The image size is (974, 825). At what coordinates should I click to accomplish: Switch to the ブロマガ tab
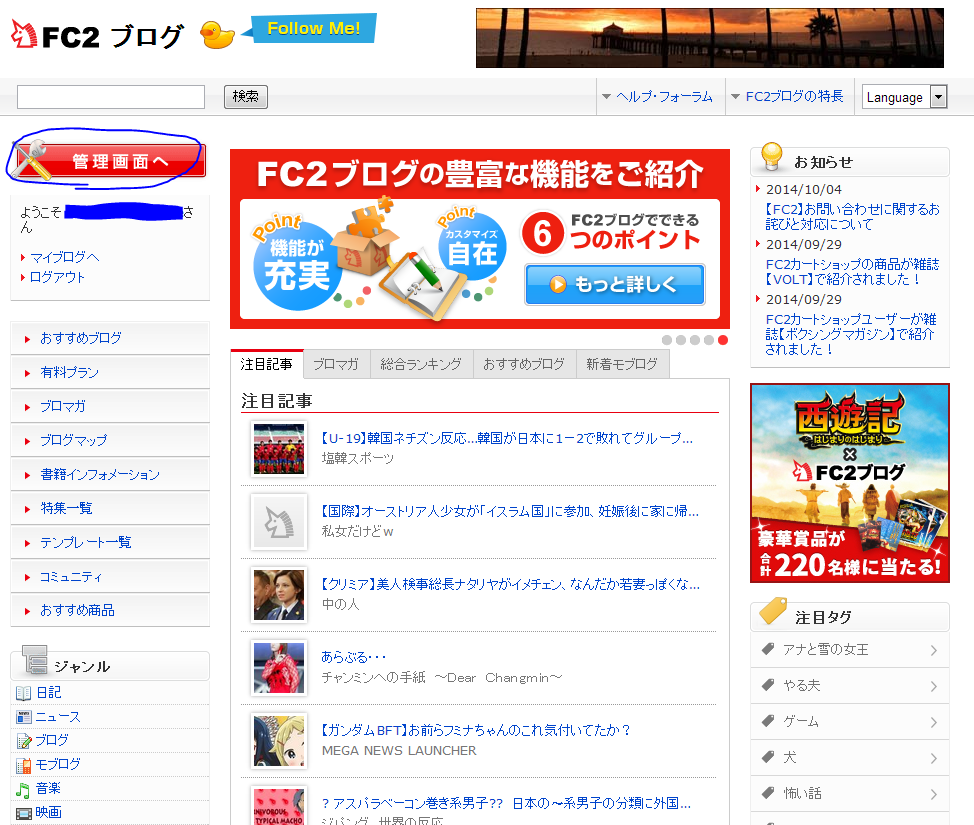click(336, 364)
